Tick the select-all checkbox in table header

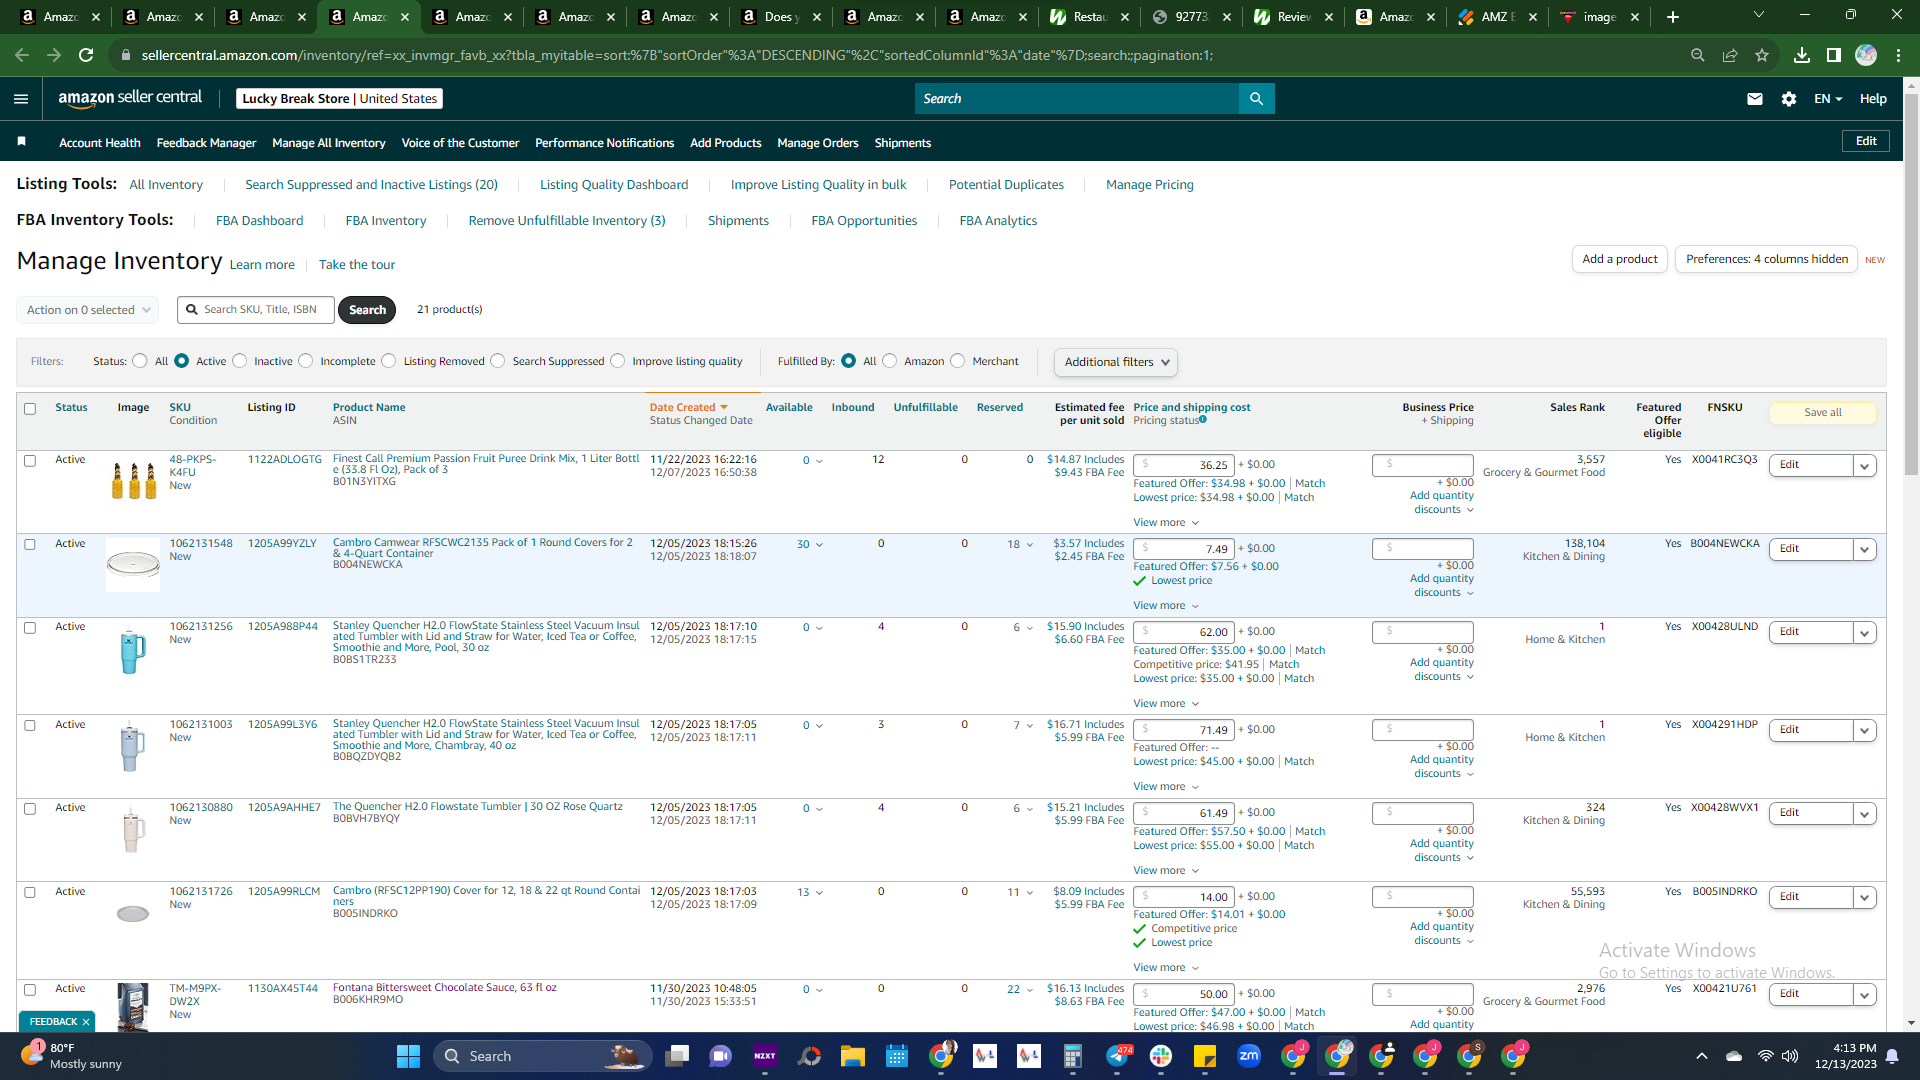click(30, 408)
